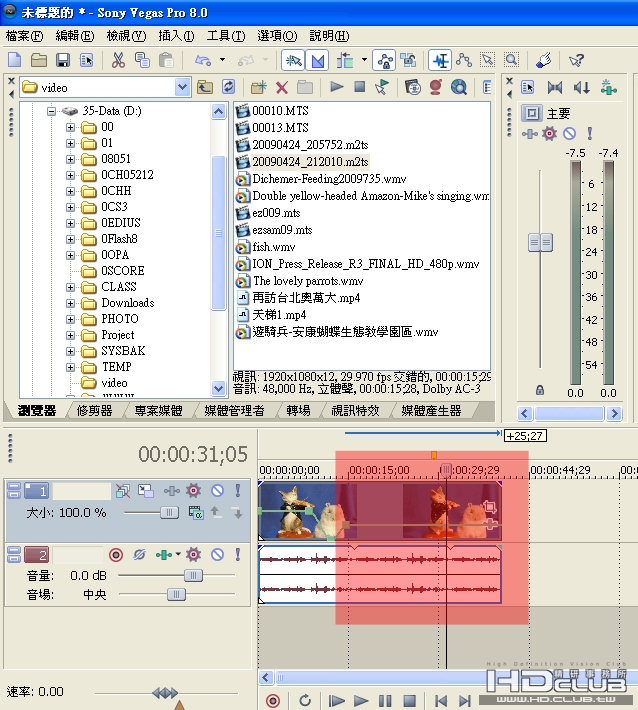The width and height of the screenshot is (638, 710).
Task: Switch to the 轉場 (Transitions) tab
Action: tap(298, 410)
